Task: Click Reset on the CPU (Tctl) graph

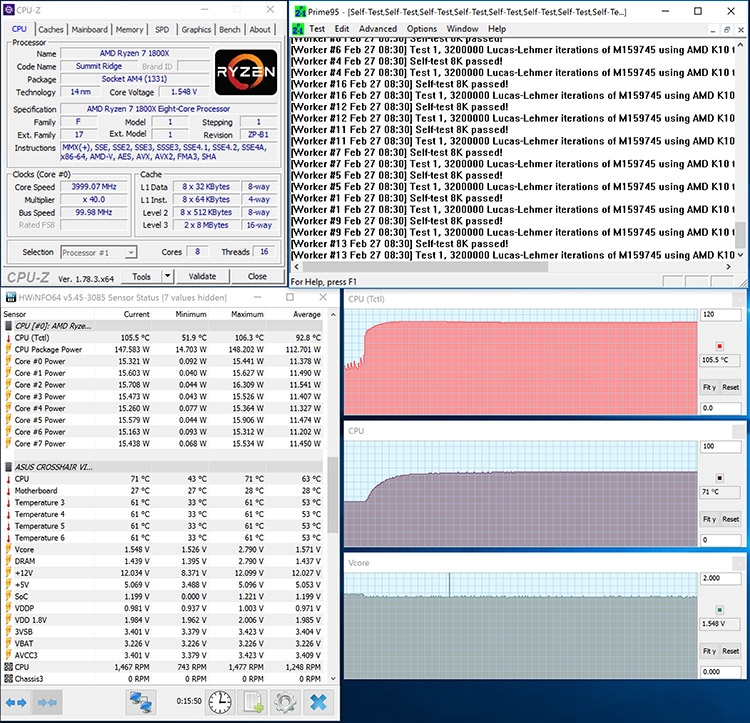Action: 730,387
